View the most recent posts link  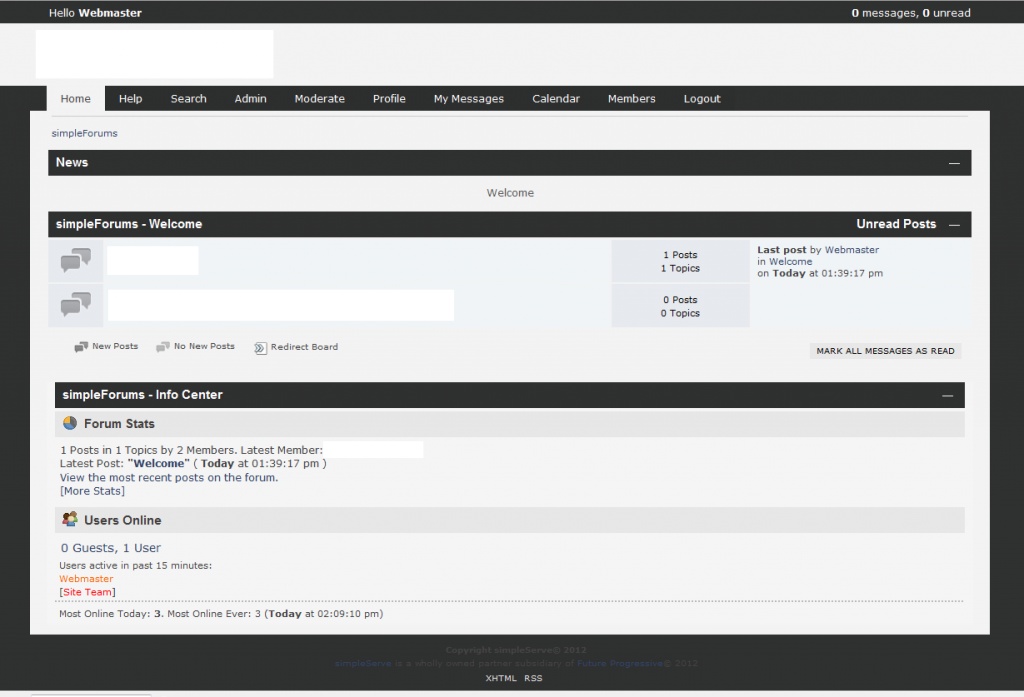168,477
